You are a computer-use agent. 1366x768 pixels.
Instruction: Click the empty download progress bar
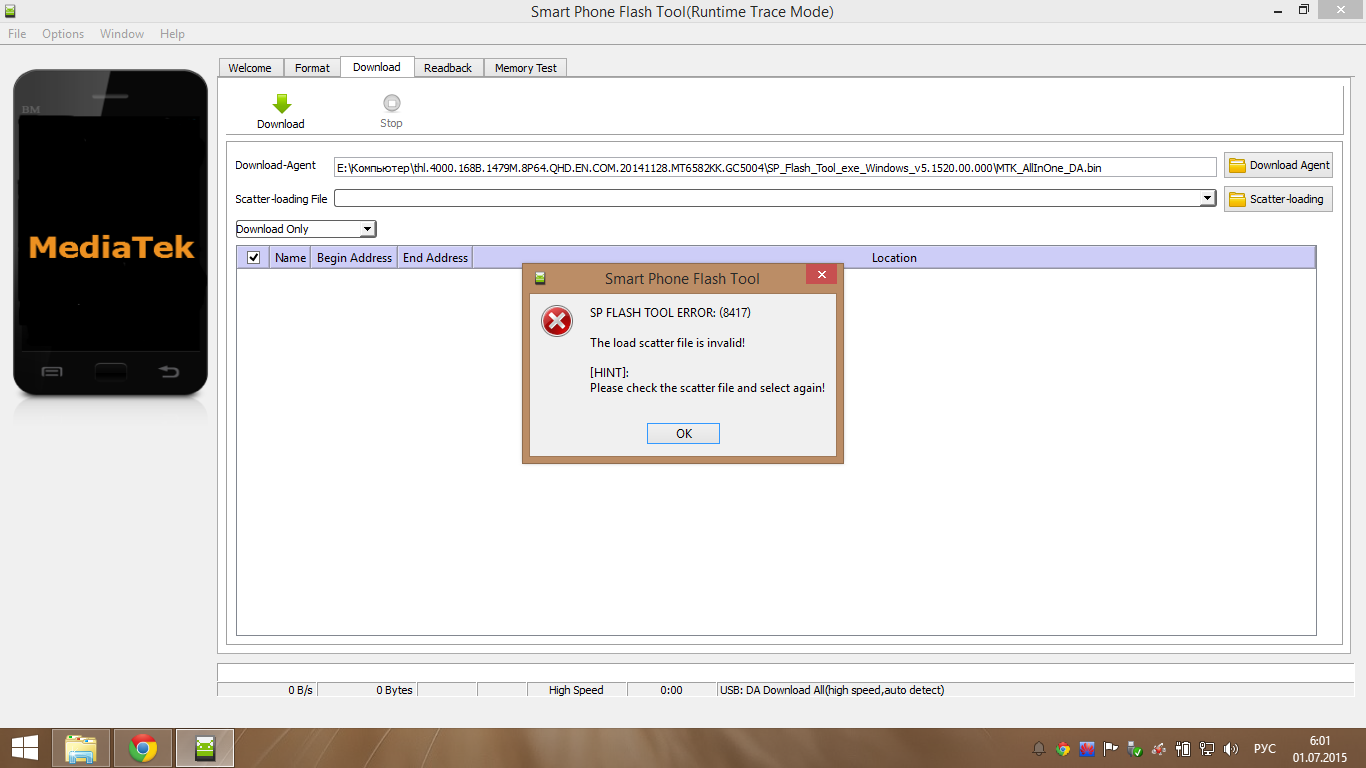point(783,672)
